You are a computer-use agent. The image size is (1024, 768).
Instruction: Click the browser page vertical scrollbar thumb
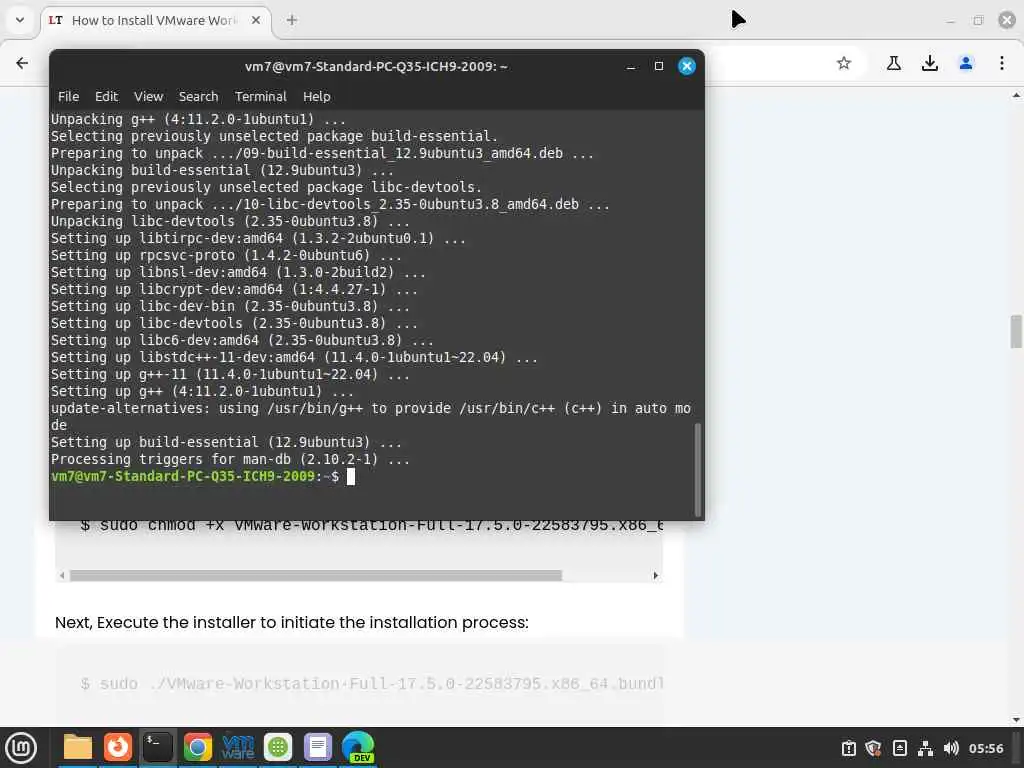[x=1016, y=332]
